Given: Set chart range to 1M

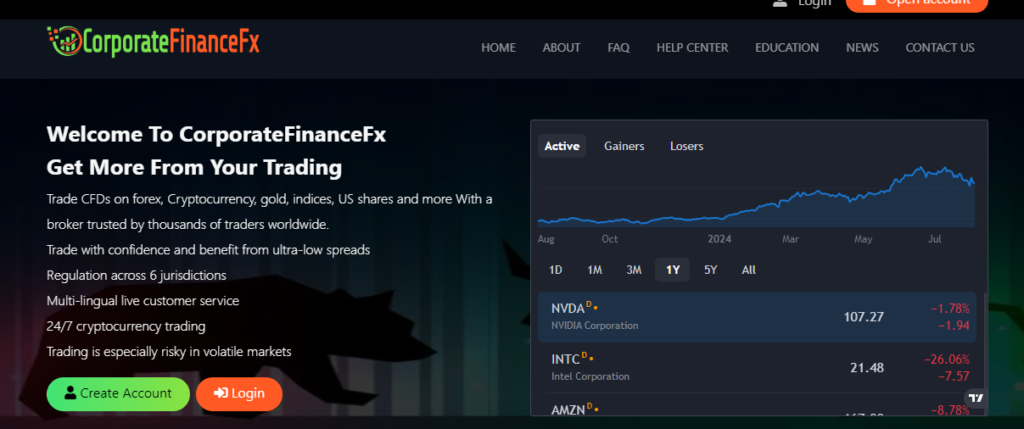Looking at the screenshot, I should [594, 270].
